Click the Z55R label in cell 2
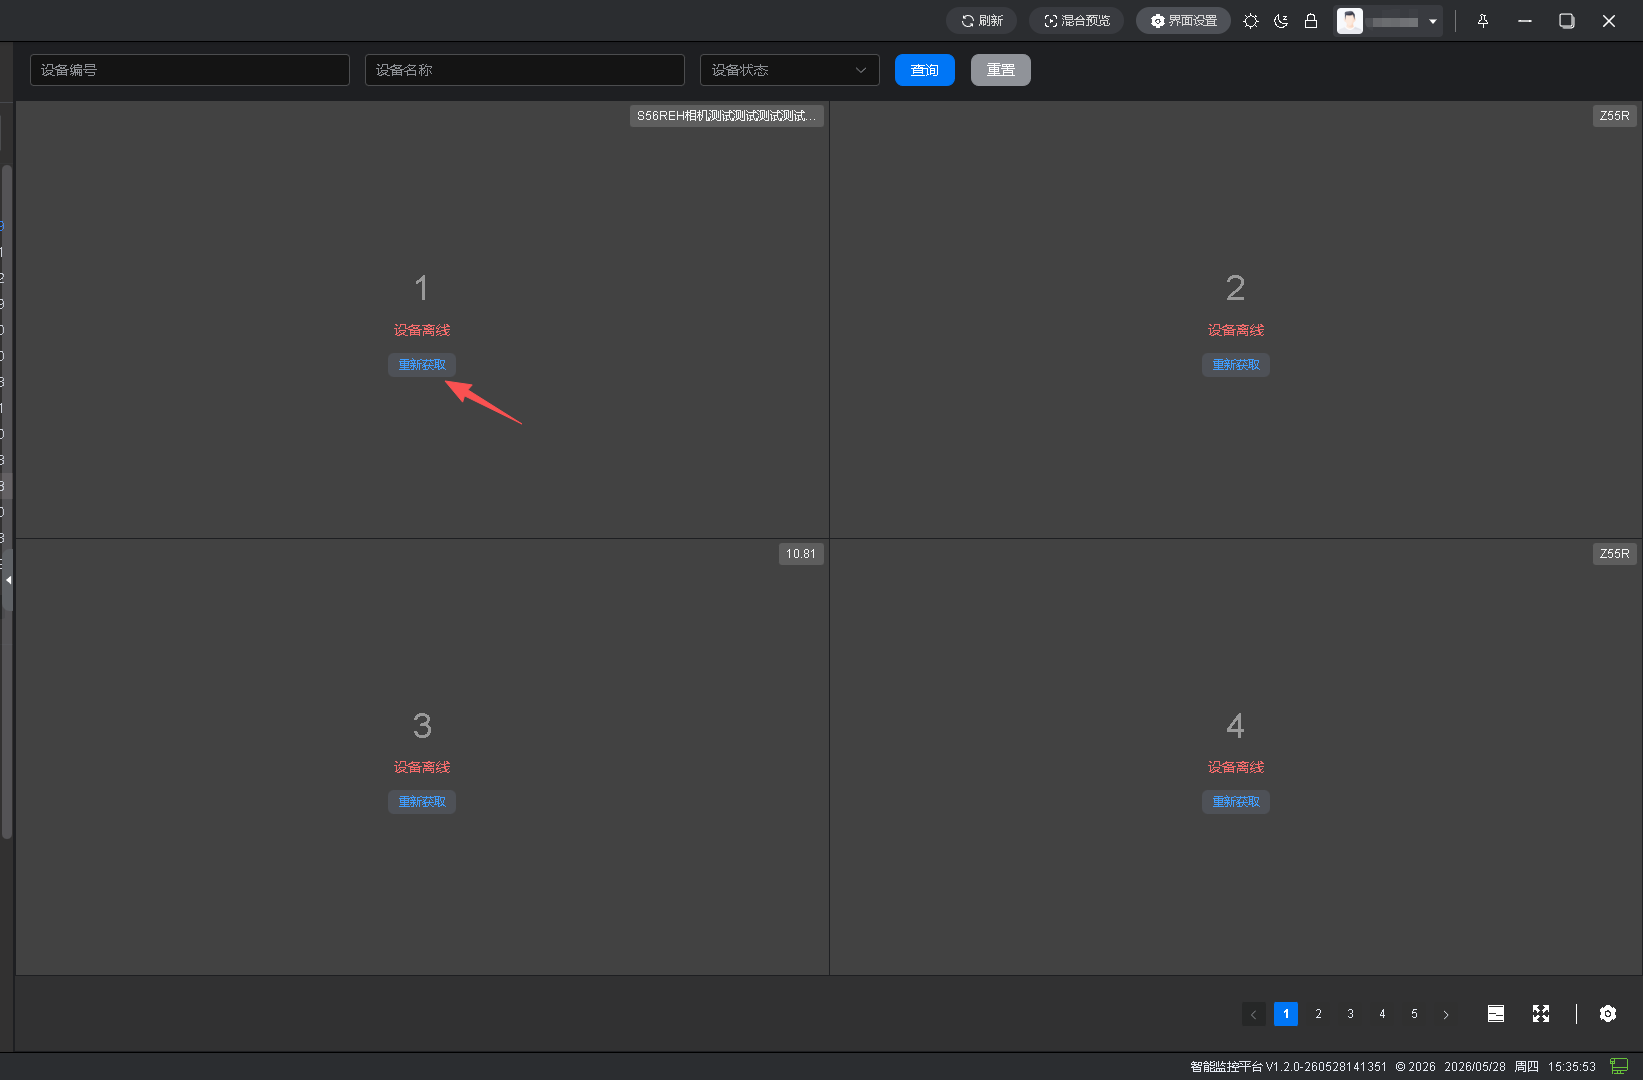This screenshot has width=1643, height=1080. (1614, 116)
